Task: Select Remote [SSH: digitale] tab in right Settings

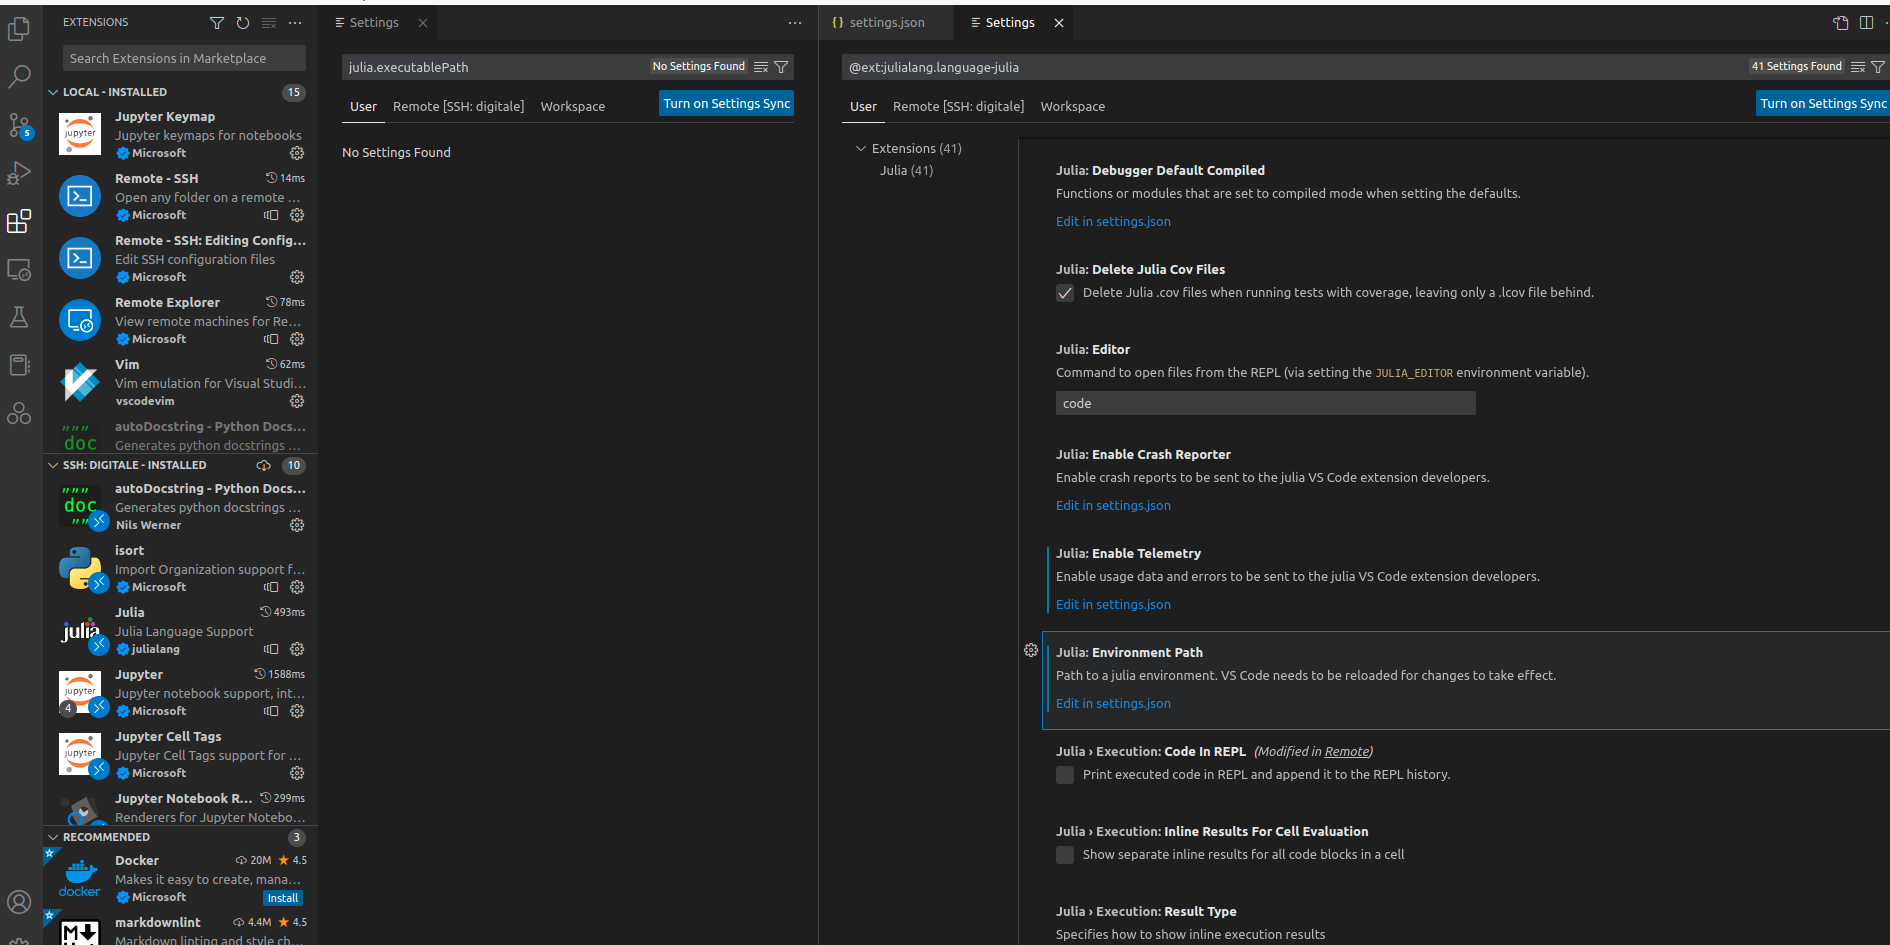Action: (x=958, y=106)
